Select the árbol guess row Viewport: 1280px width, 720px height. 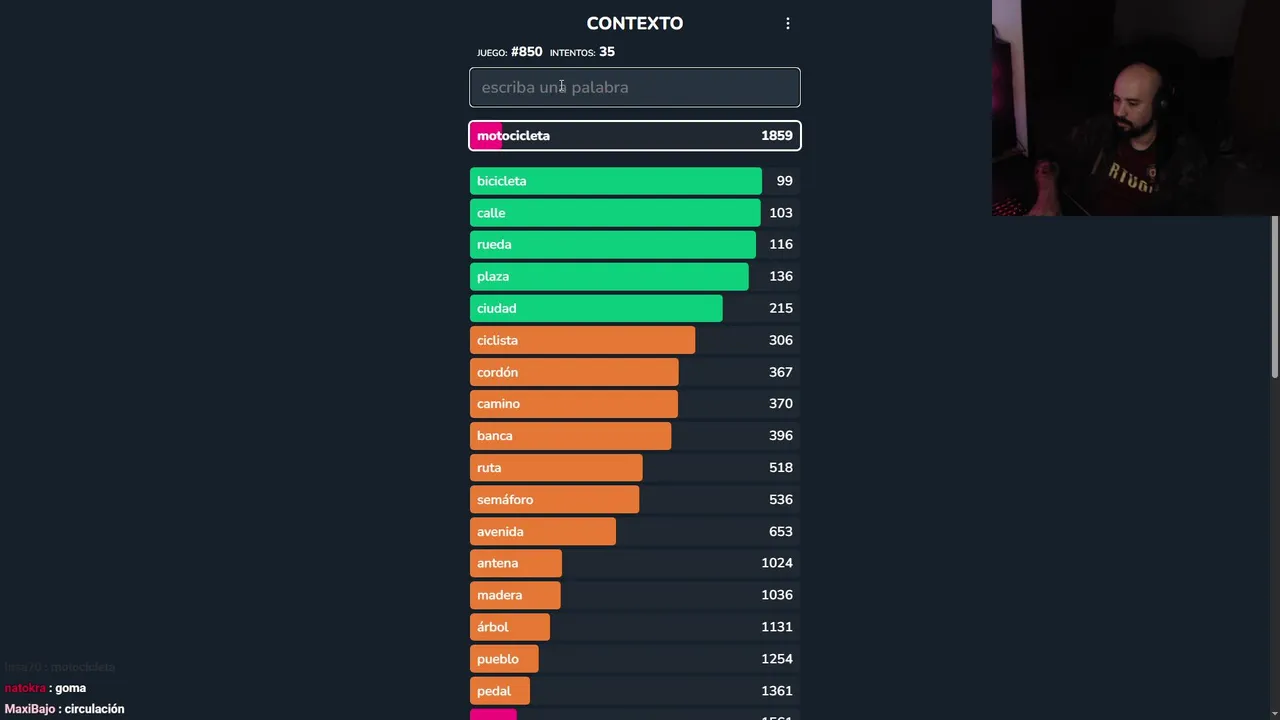[x=634, y=627]
